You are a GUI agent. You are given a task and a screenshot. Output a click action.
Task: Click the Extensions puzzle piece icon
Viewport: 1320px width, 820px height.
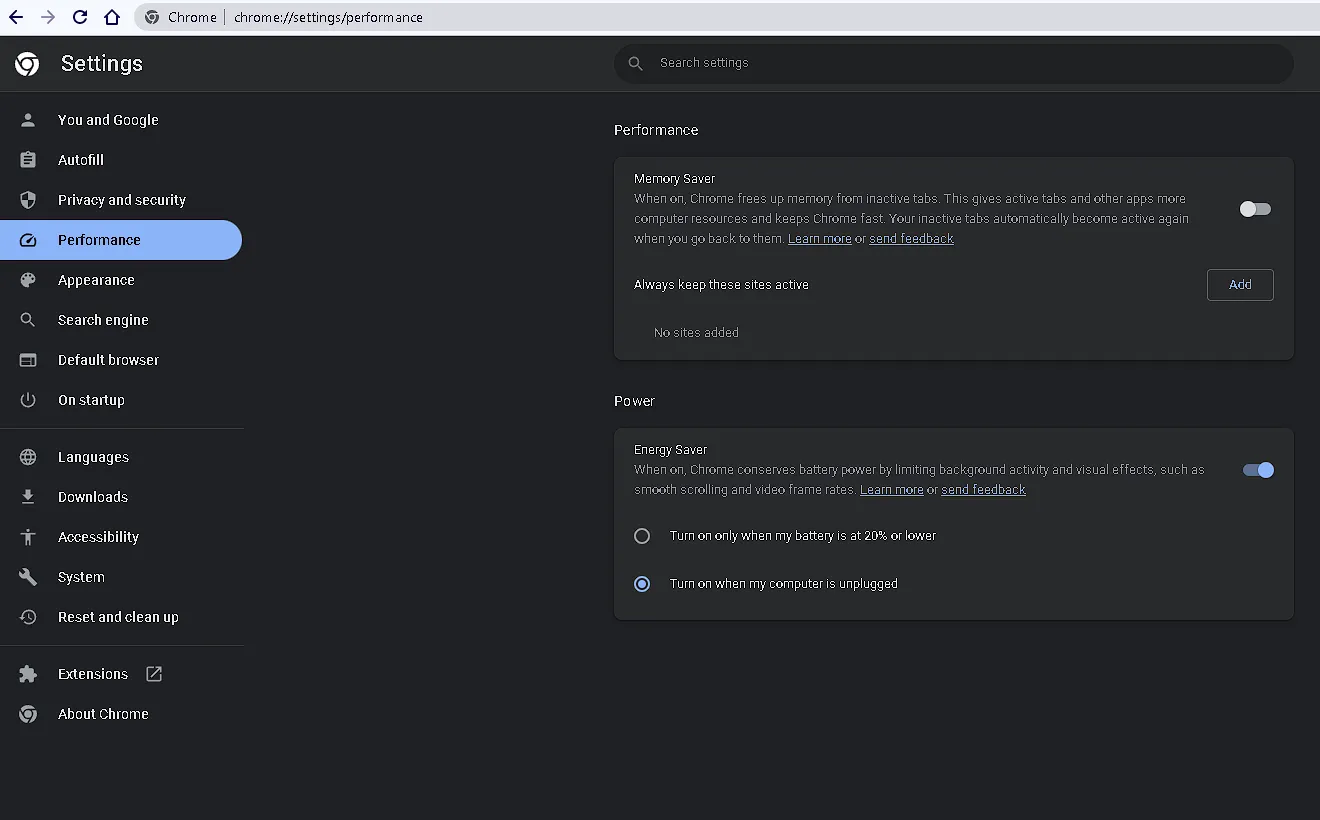coord(28,674)
